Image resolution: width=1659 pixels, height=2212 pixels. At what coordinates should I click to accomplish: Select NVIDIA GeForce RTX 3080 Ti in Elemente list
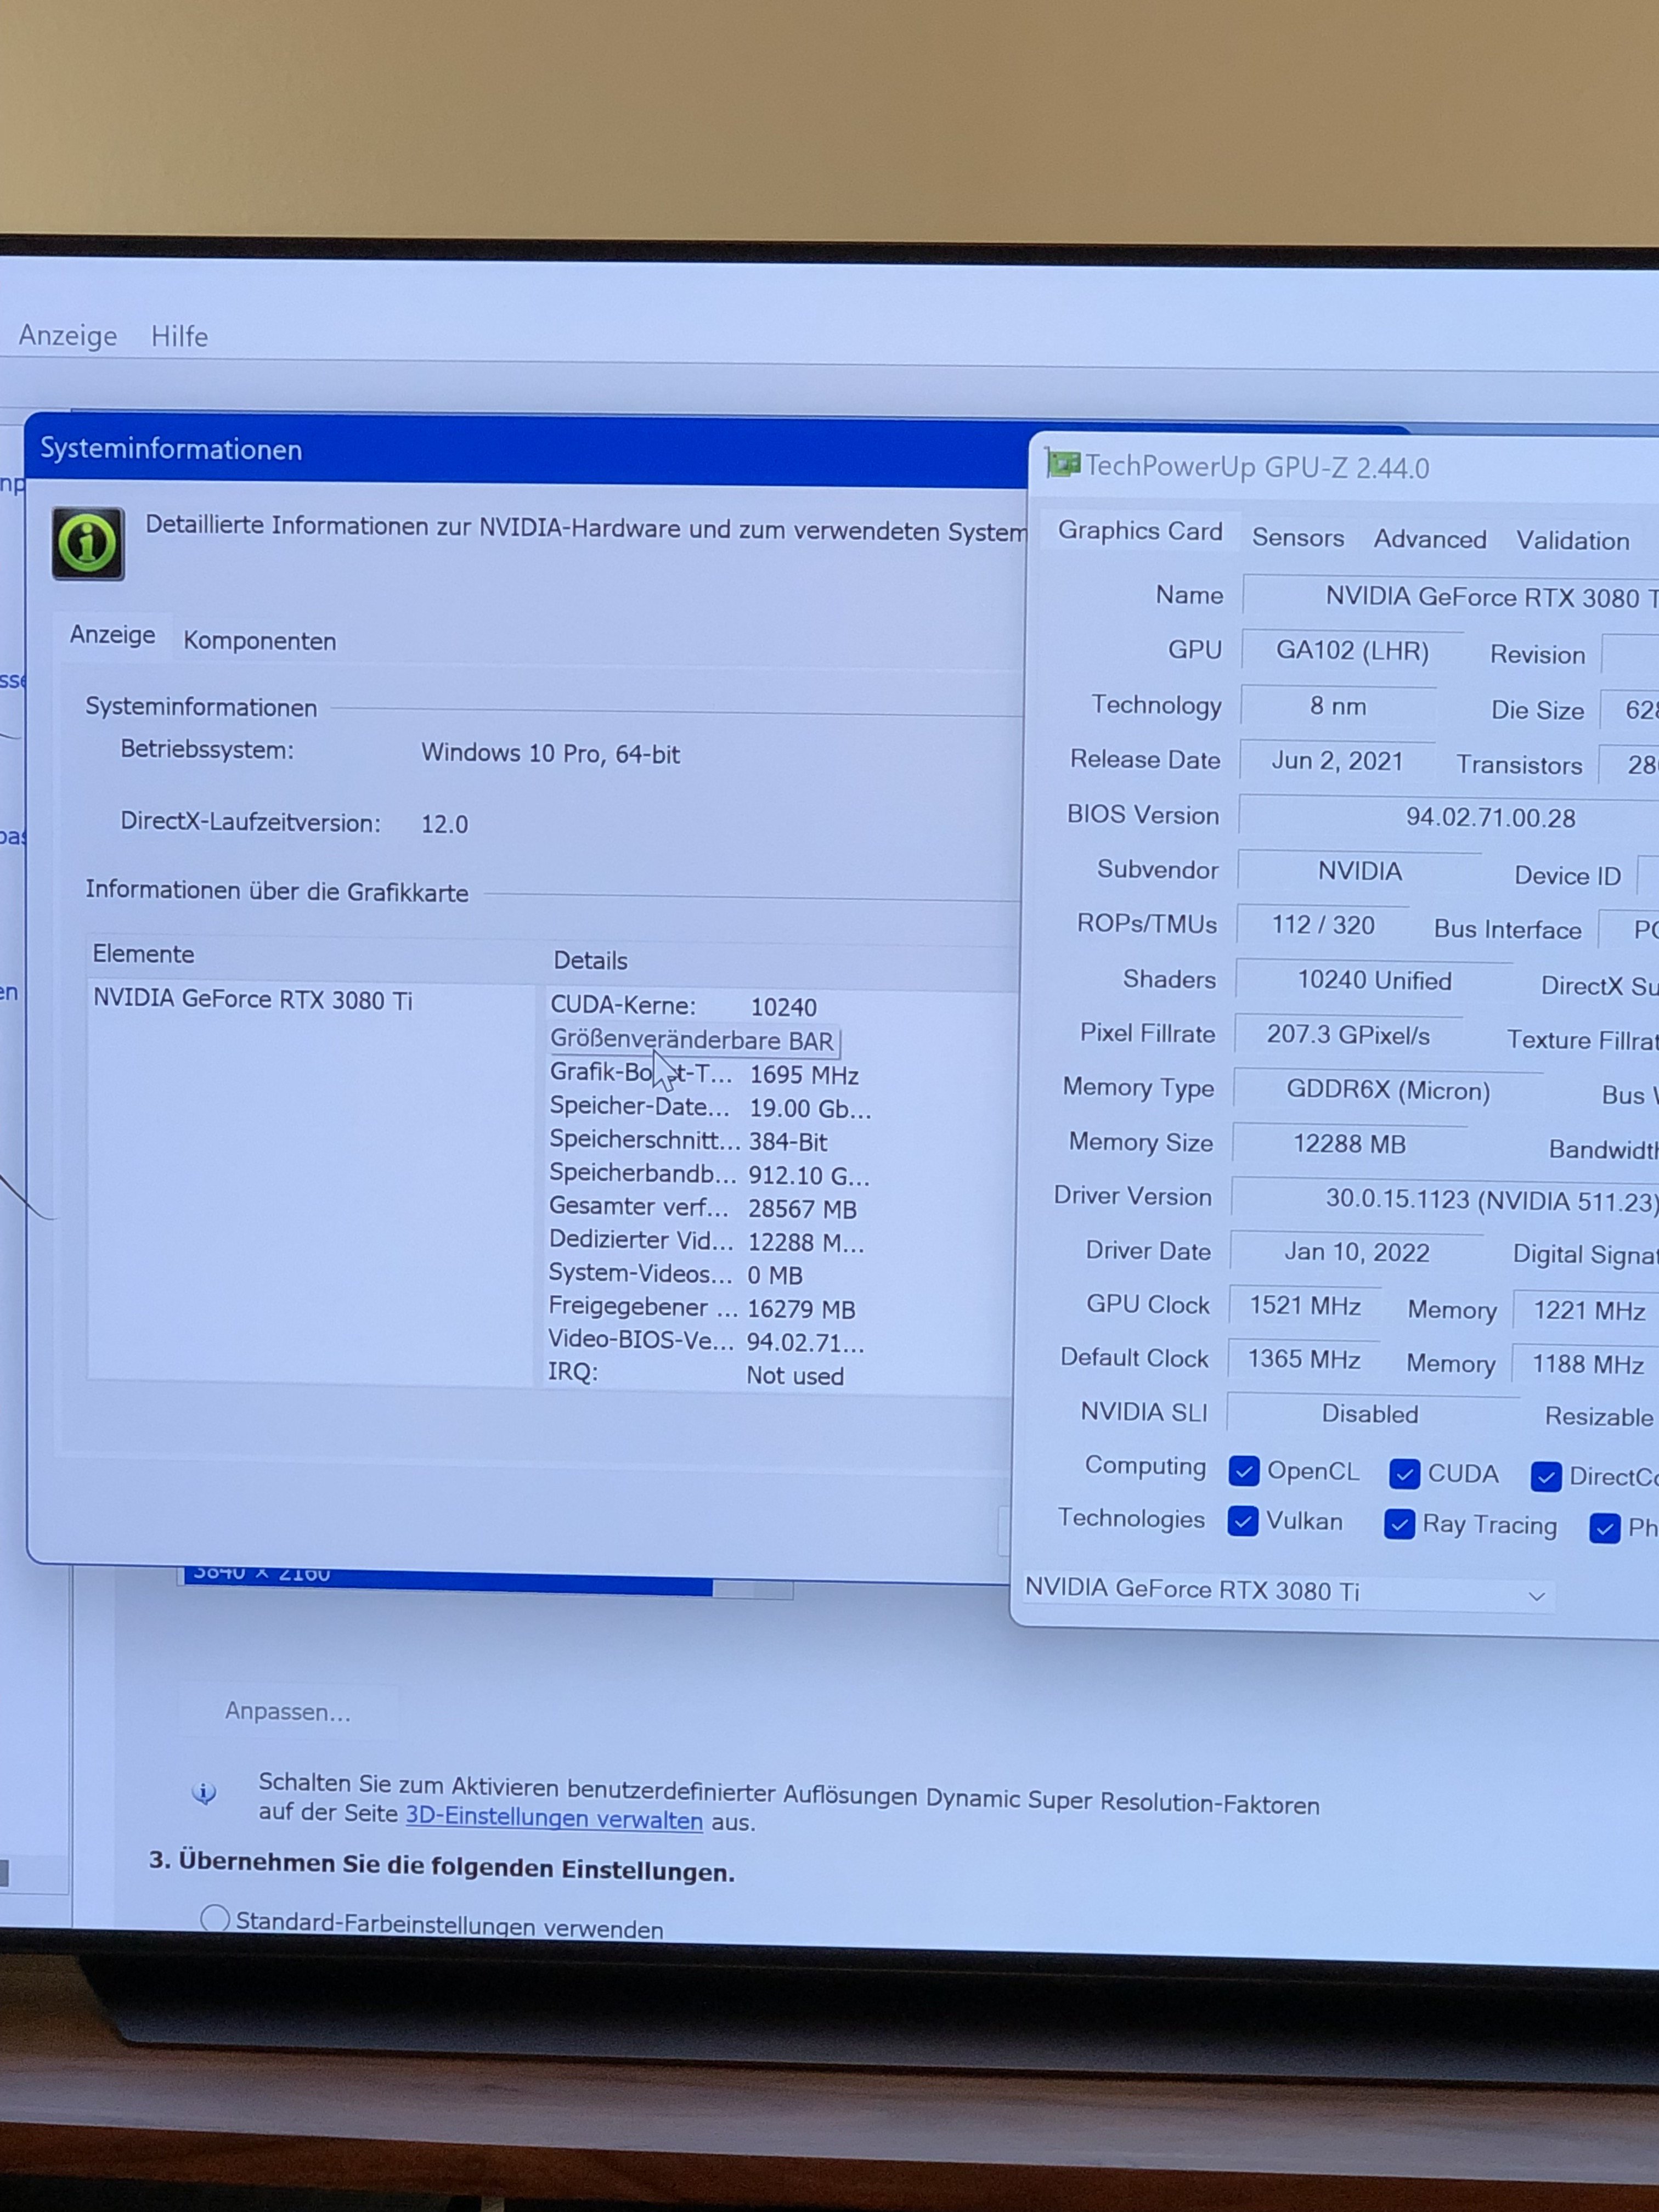pyautogui.click(x=252, y=1000)
